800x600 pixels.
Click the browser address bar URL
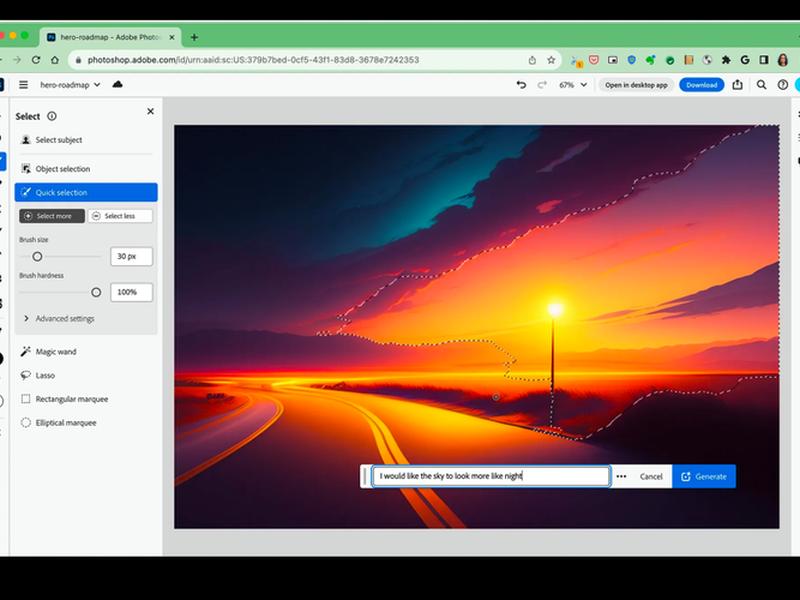(x=253, y=60)
